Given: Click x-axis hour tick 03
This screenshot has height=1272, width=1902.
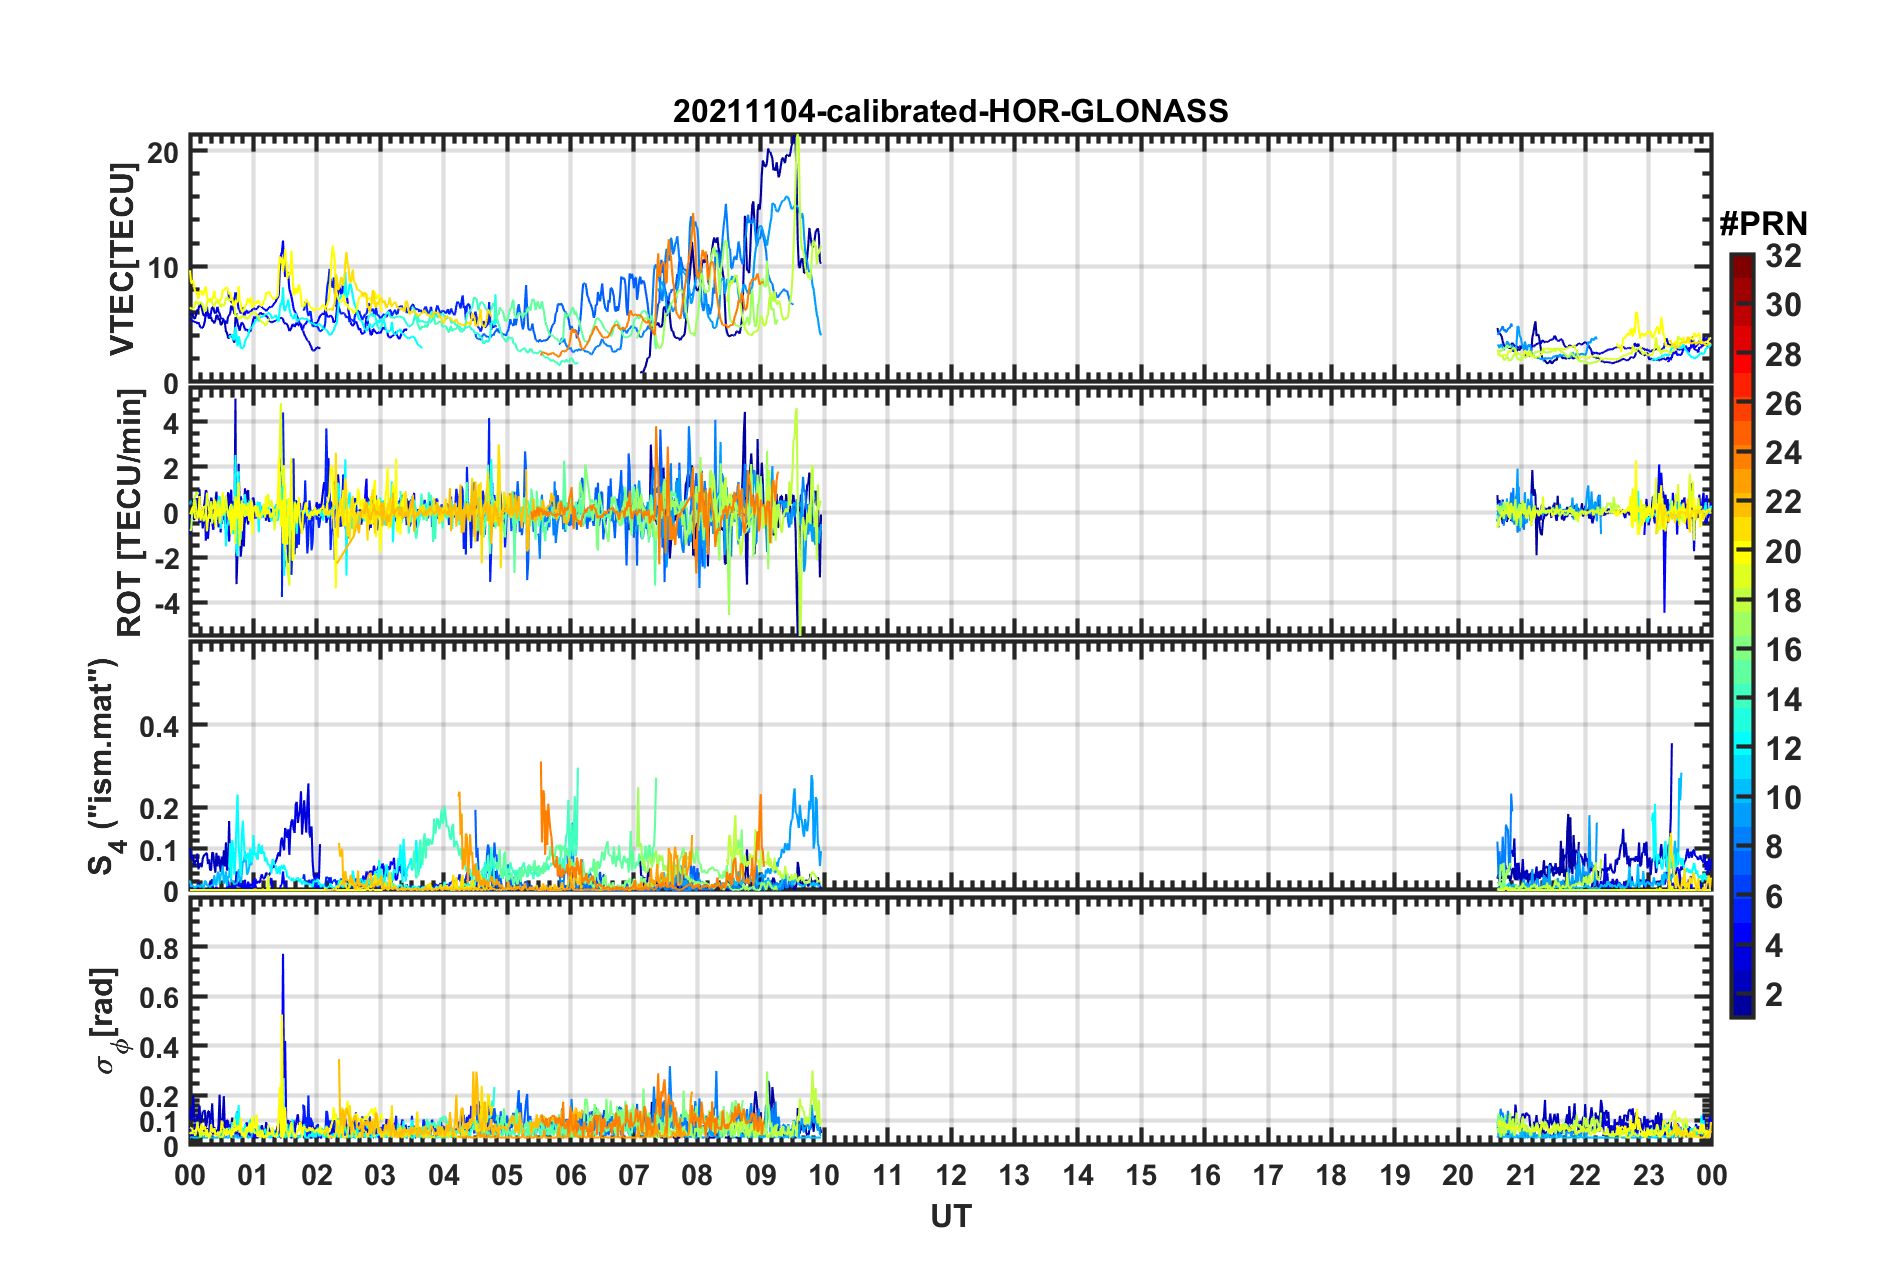Looking at the screenshot, I should [x=380, y=1175].
